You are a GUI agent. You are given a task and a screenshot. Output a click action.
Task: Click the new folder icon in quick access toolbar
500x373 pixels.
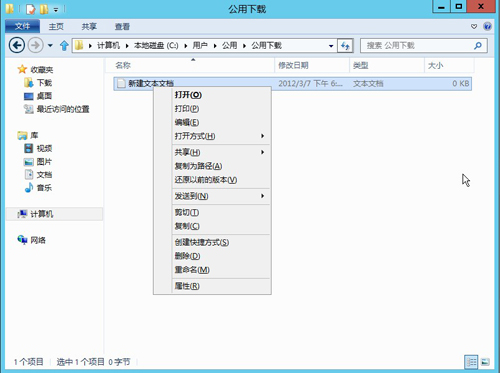coord(44,9)
